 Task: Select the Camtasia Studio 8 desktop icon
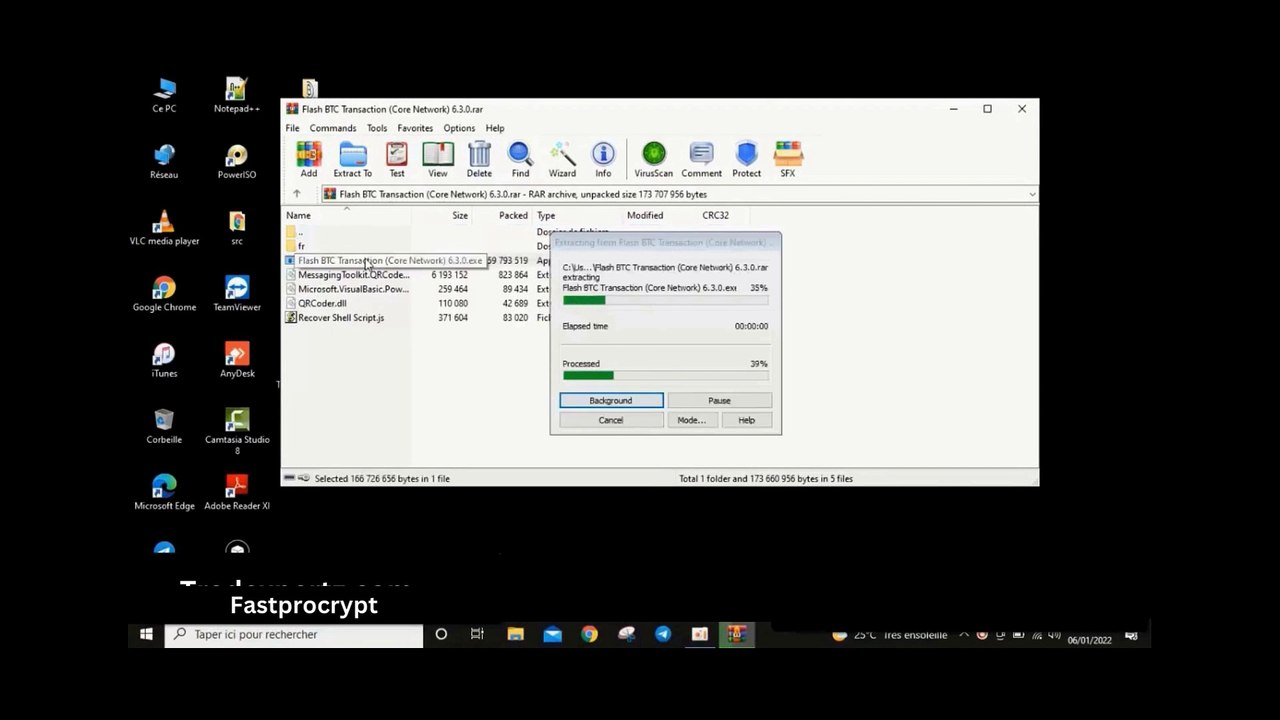coord(237,431)
